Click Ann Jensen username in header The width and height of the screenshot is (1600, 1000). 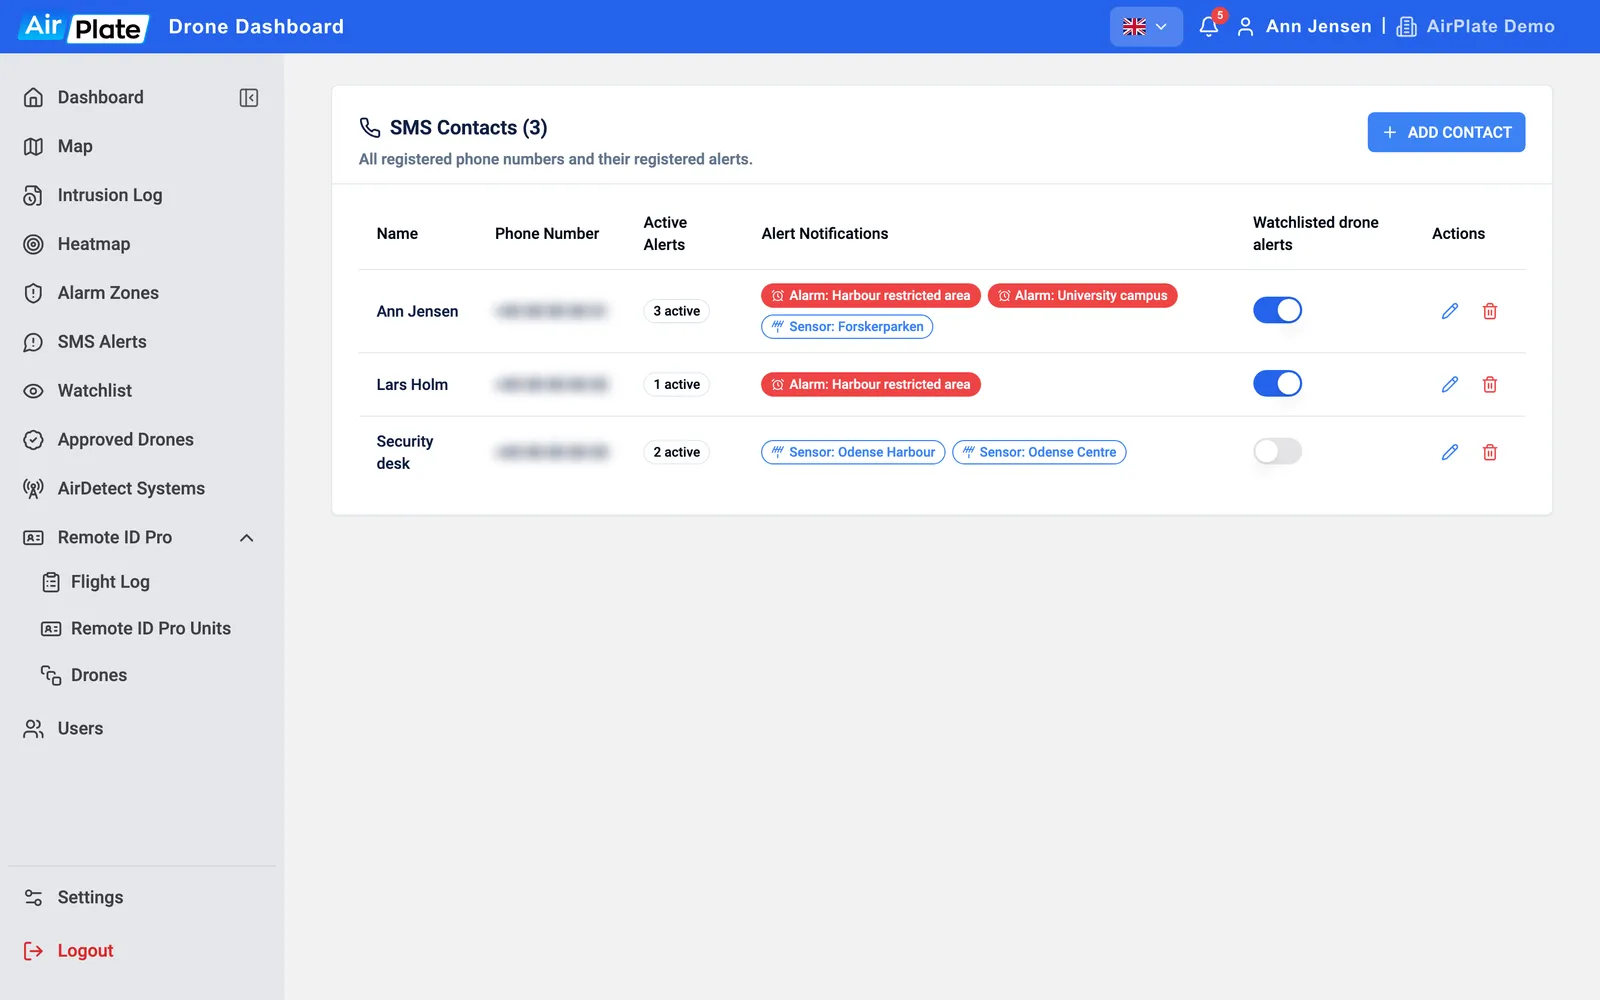pos(1318,27)
